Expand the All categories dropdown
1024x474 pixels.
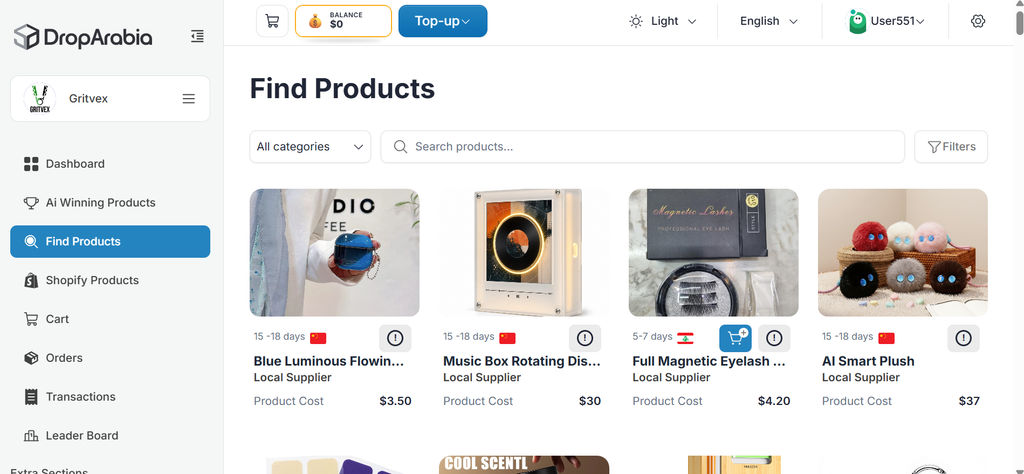(x=310, y=147)
